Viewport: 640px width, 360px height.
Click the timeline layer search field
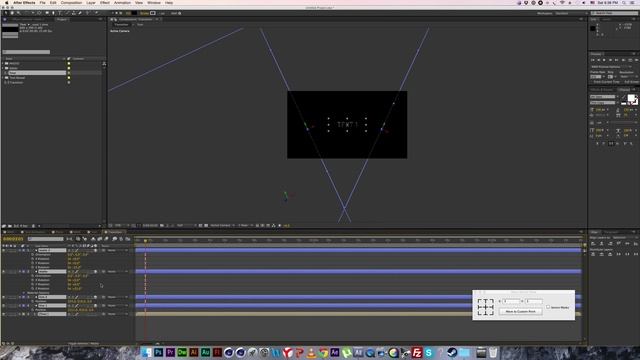(46, 239)
